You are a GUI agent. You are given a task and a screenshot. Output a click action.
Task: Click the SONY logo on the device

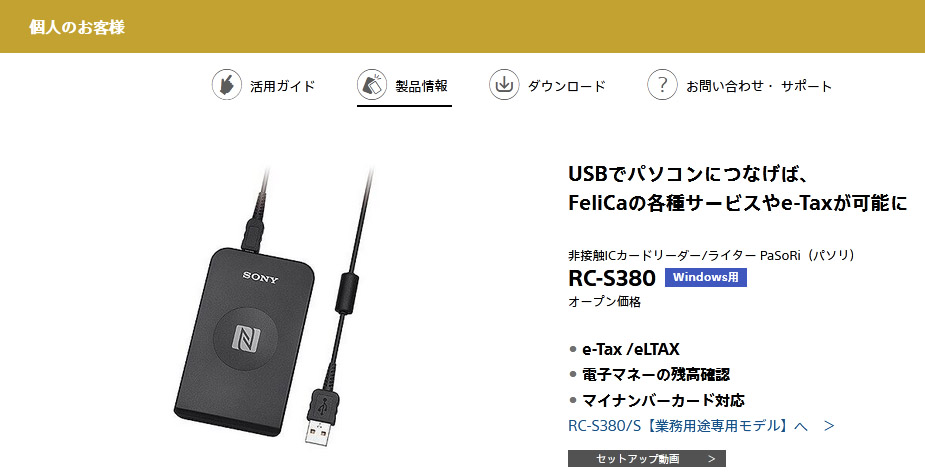[x=260, y=276]
